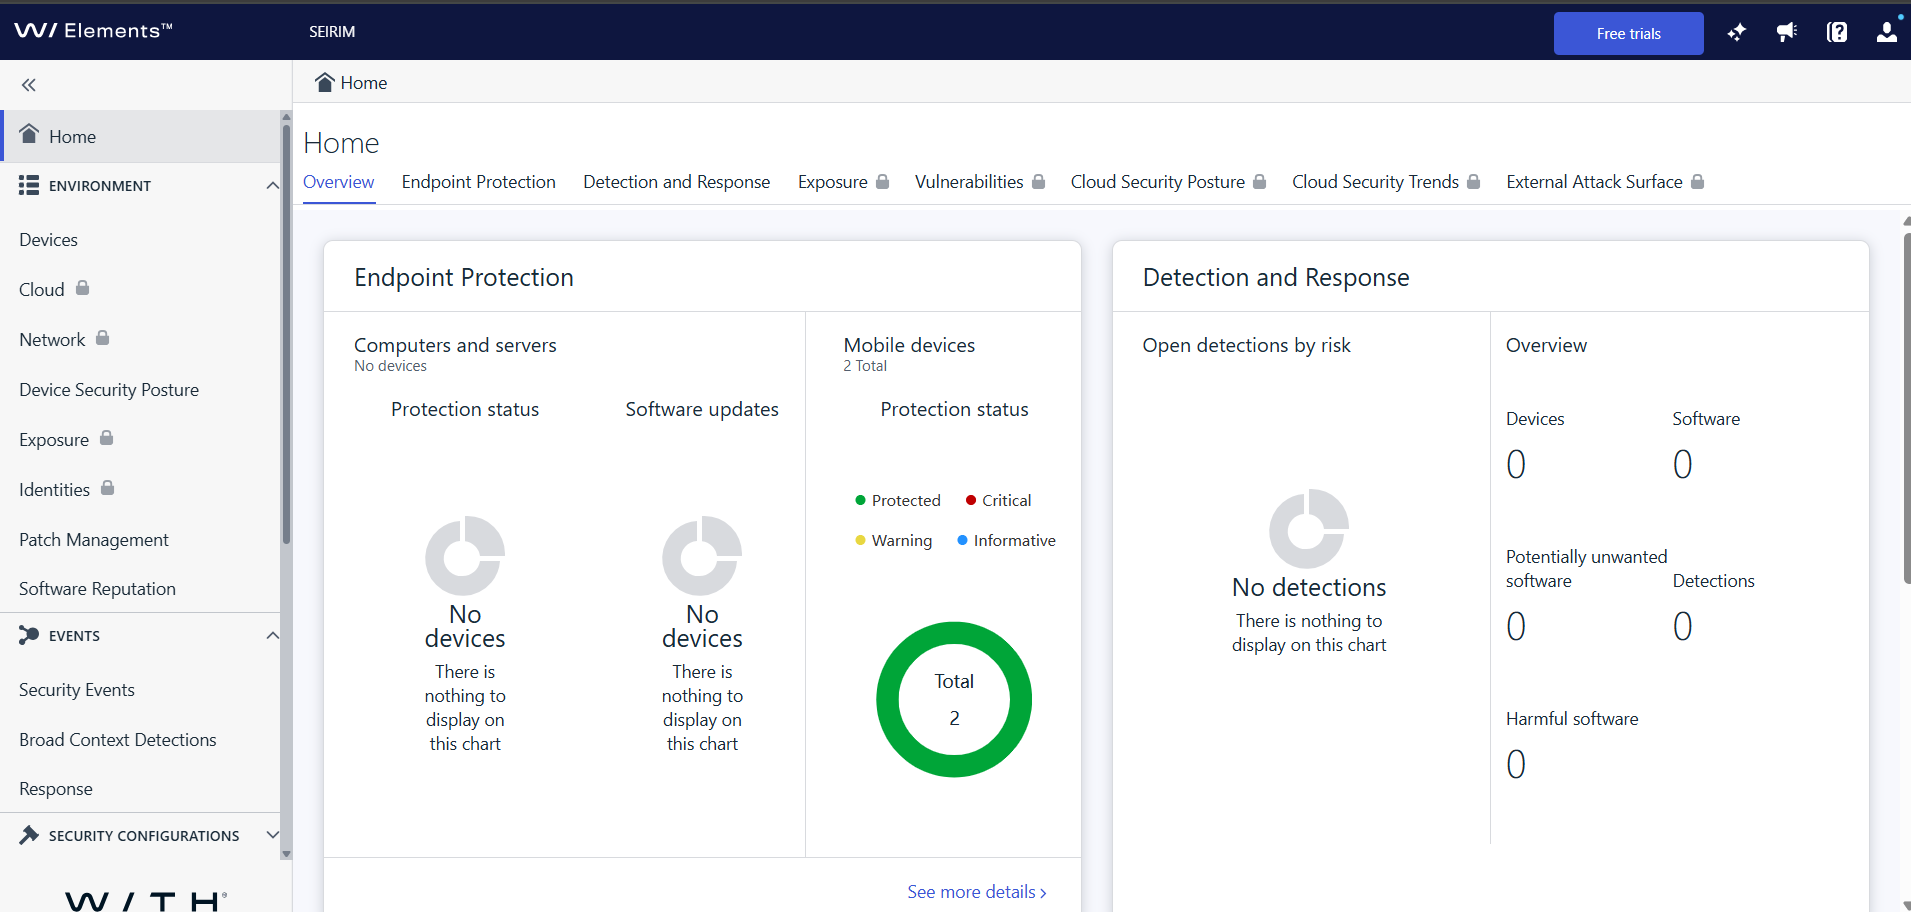Click the lock icon on Exposure tab
1911x912 pixels.
882,181
